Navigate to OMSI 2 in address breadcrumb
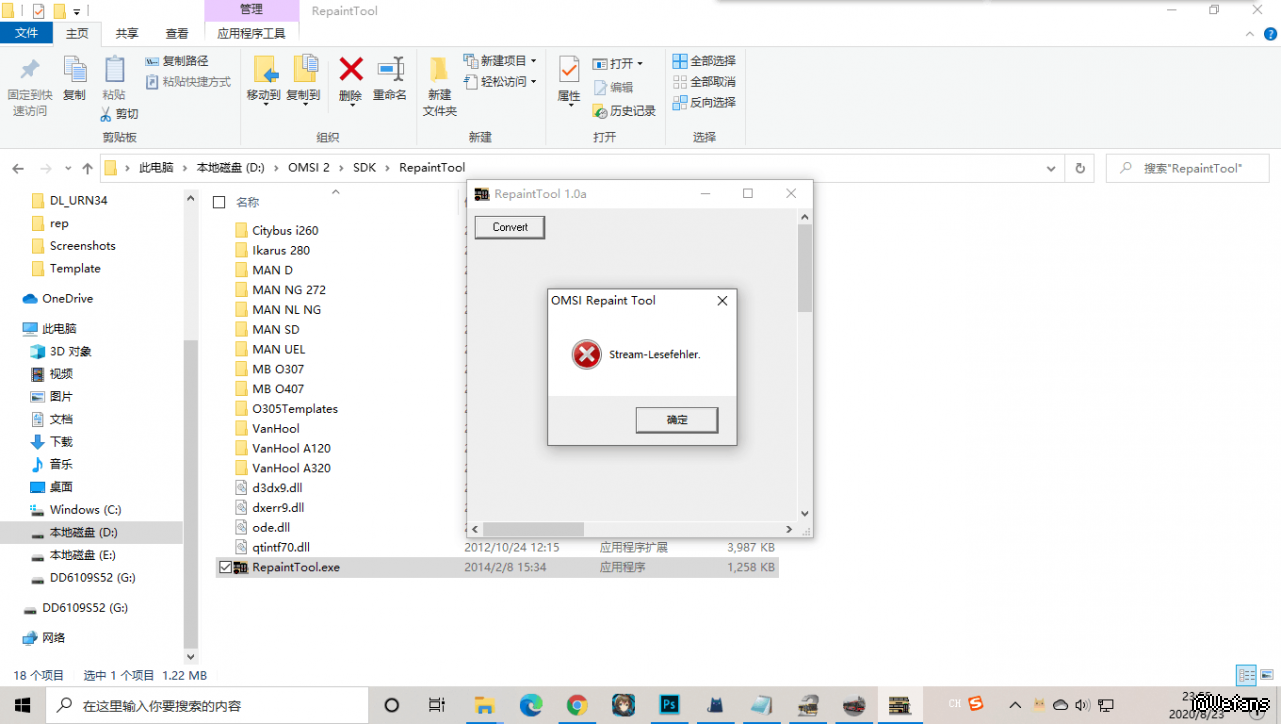 coord(309,168)
